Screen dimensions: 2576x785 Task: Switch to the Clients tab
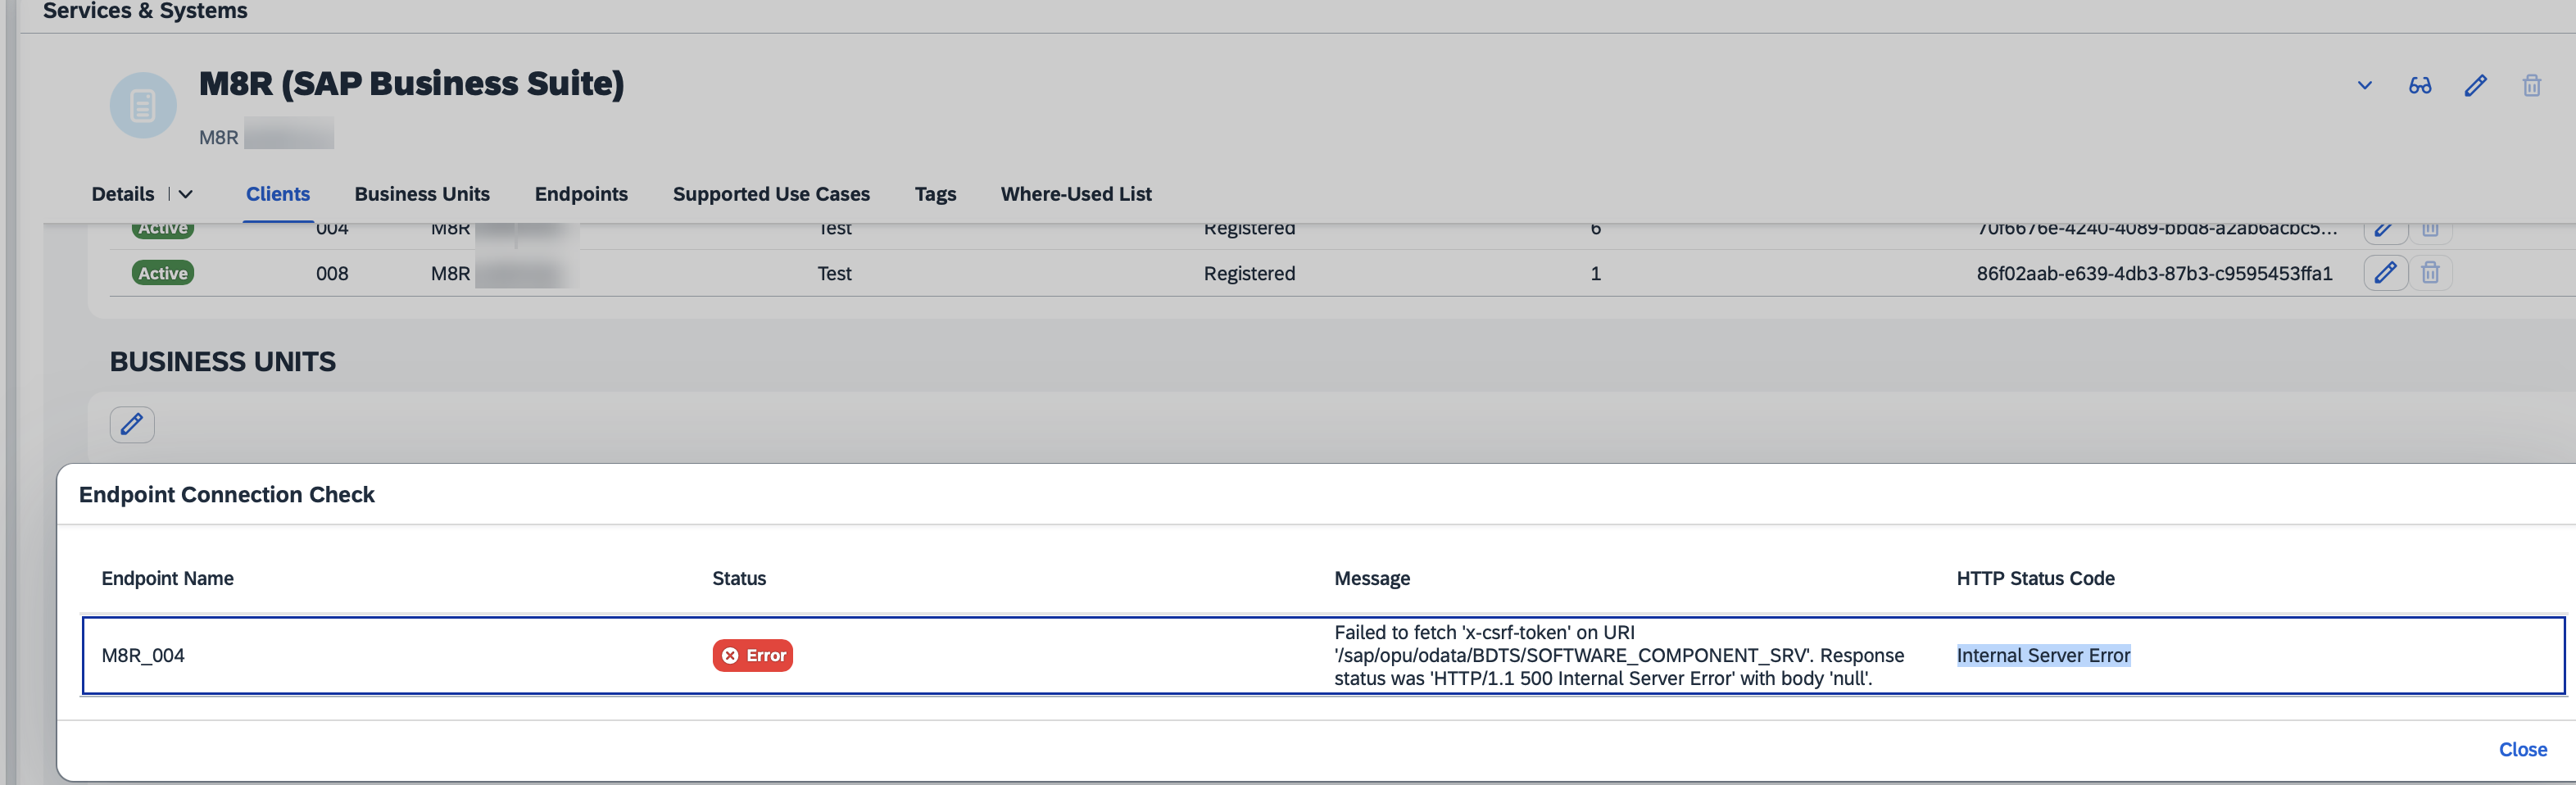click(278, 194)
